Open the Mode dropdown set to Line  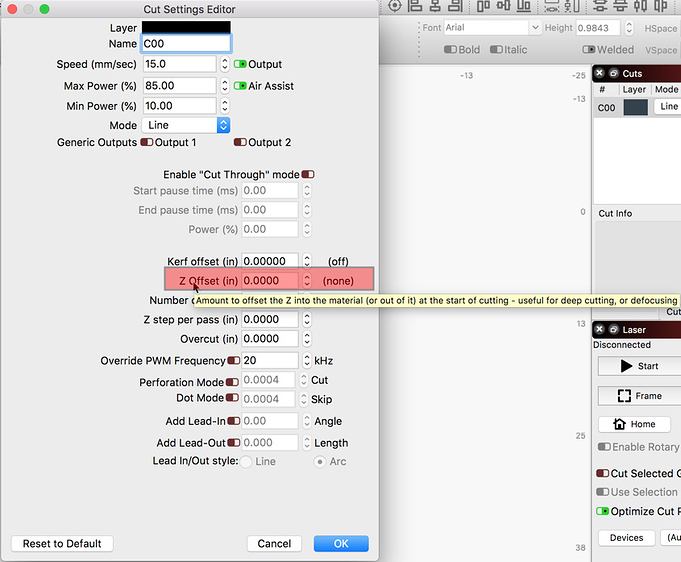(x=187, y=125)
